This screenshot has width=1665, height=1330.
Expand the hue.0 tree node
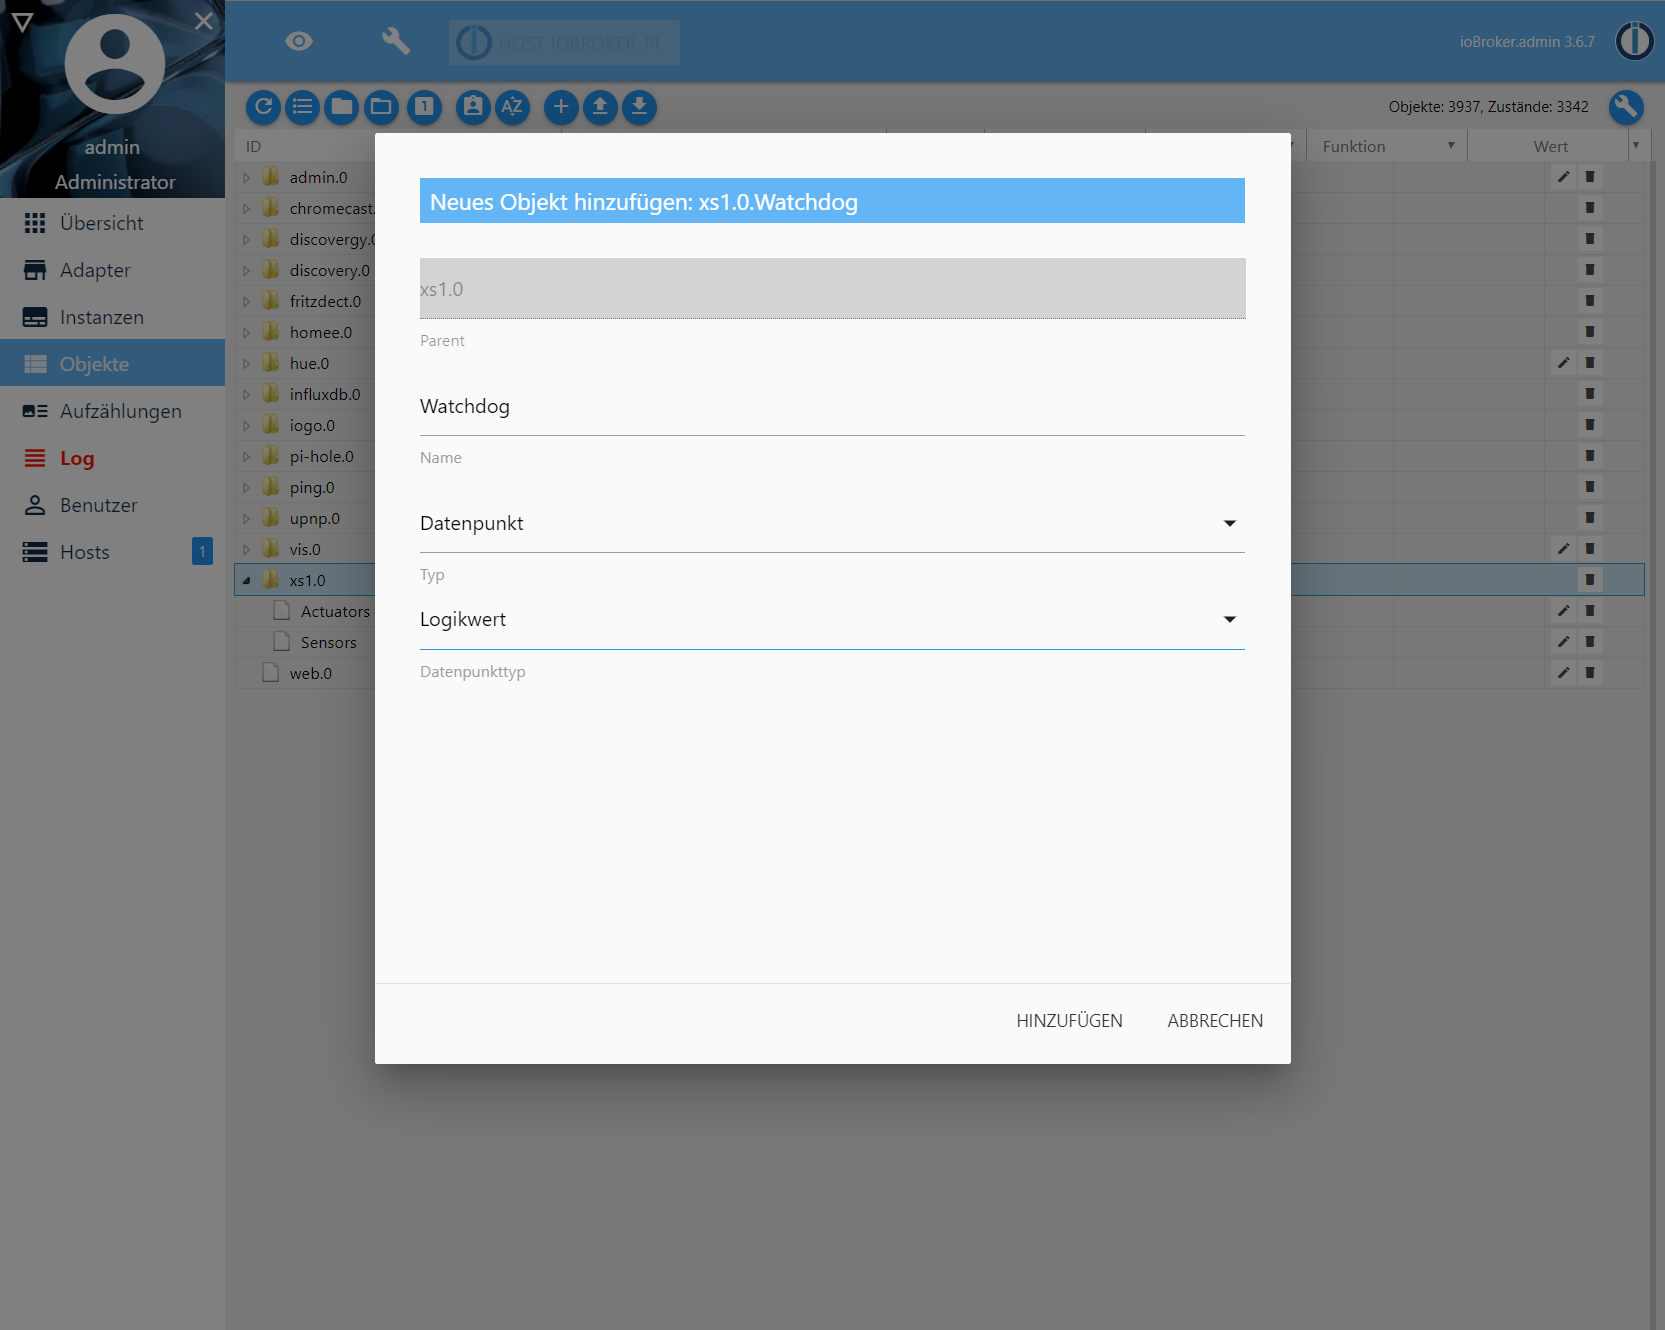(246, 364)
